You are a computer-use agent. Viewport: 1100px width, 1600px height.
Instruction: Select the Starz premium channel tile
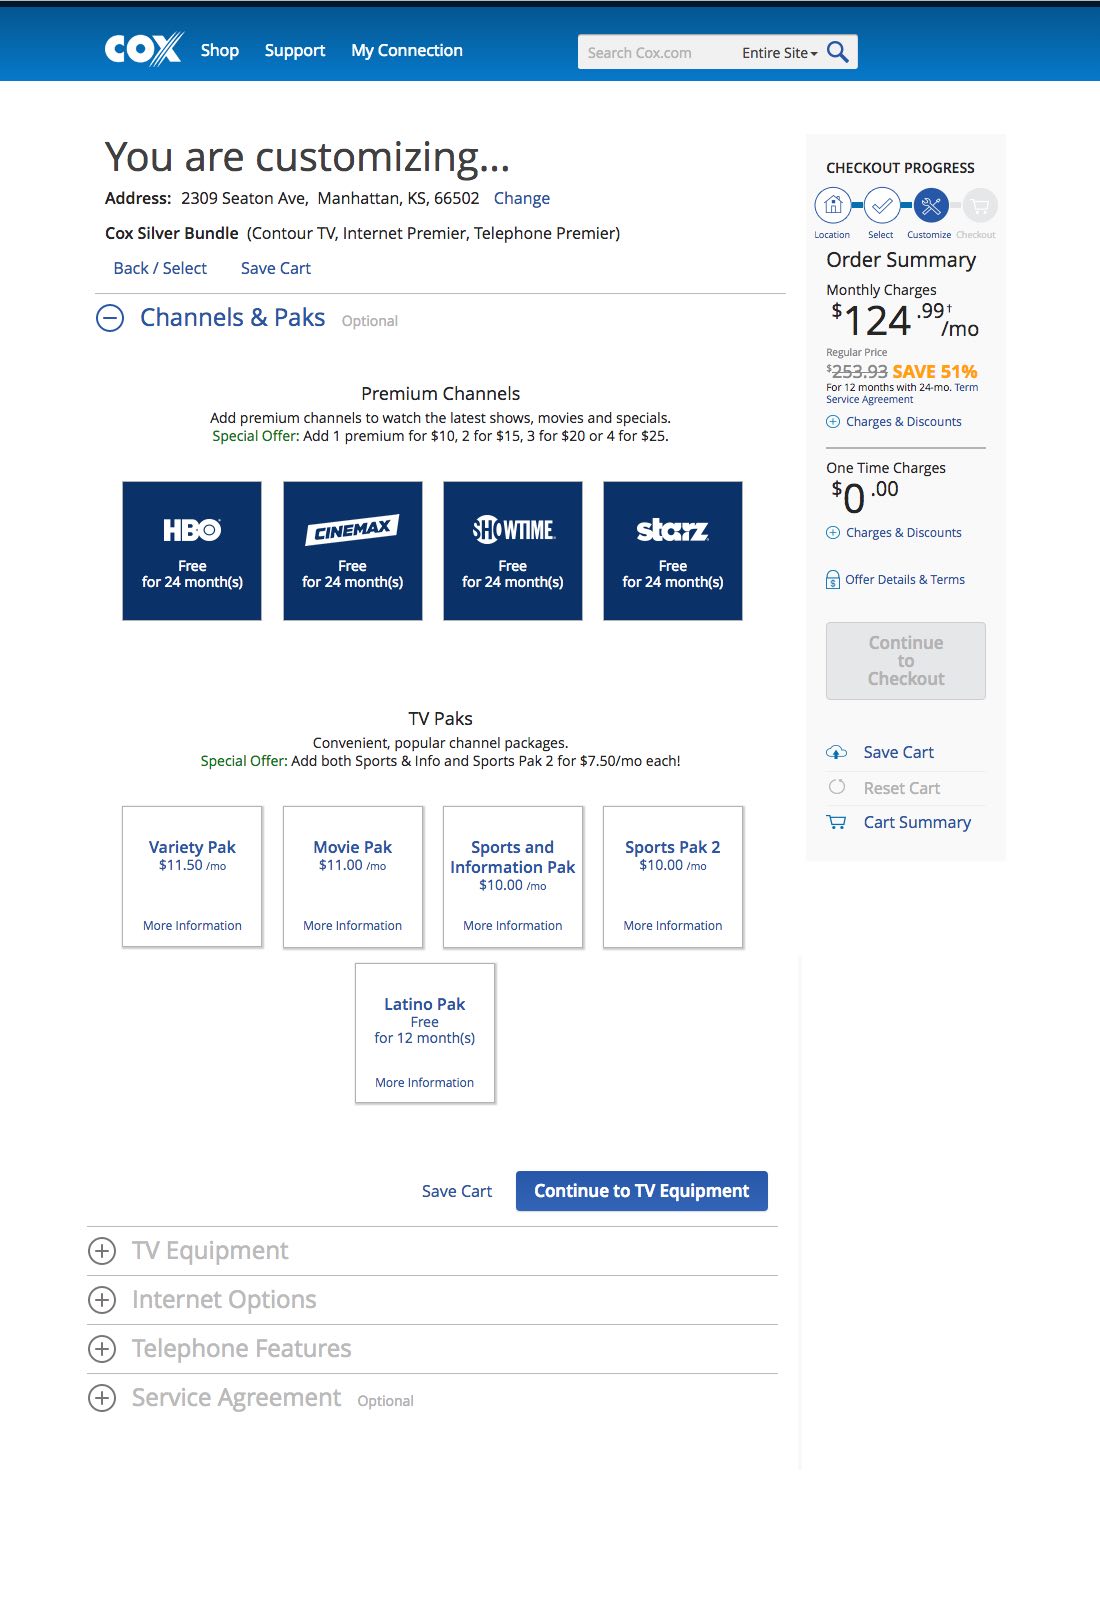(x=673, y=551)
